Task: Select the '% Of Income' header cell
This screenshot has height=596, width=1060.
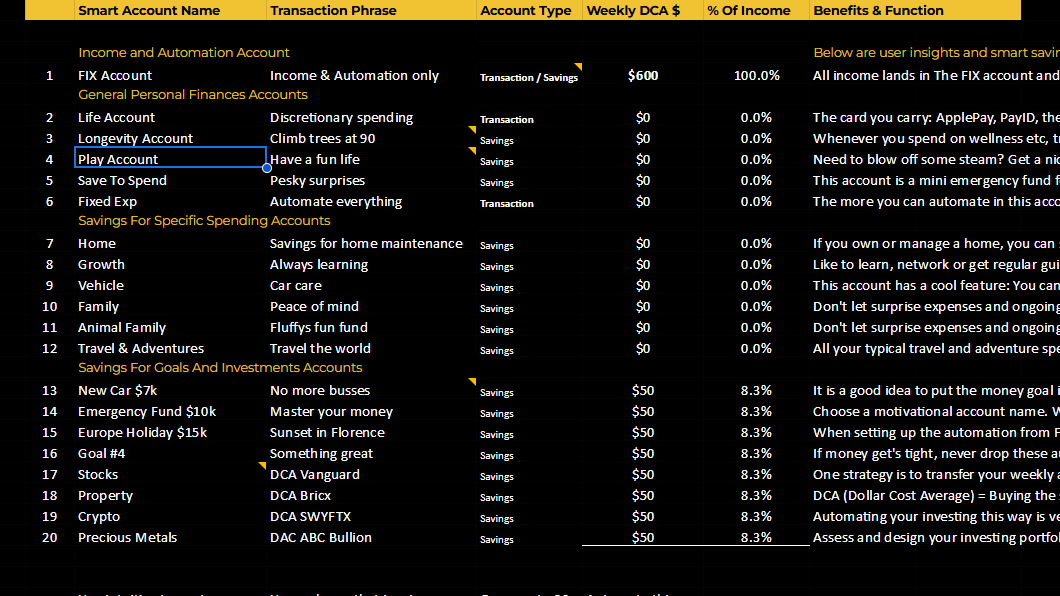Action: pos(756,10)
